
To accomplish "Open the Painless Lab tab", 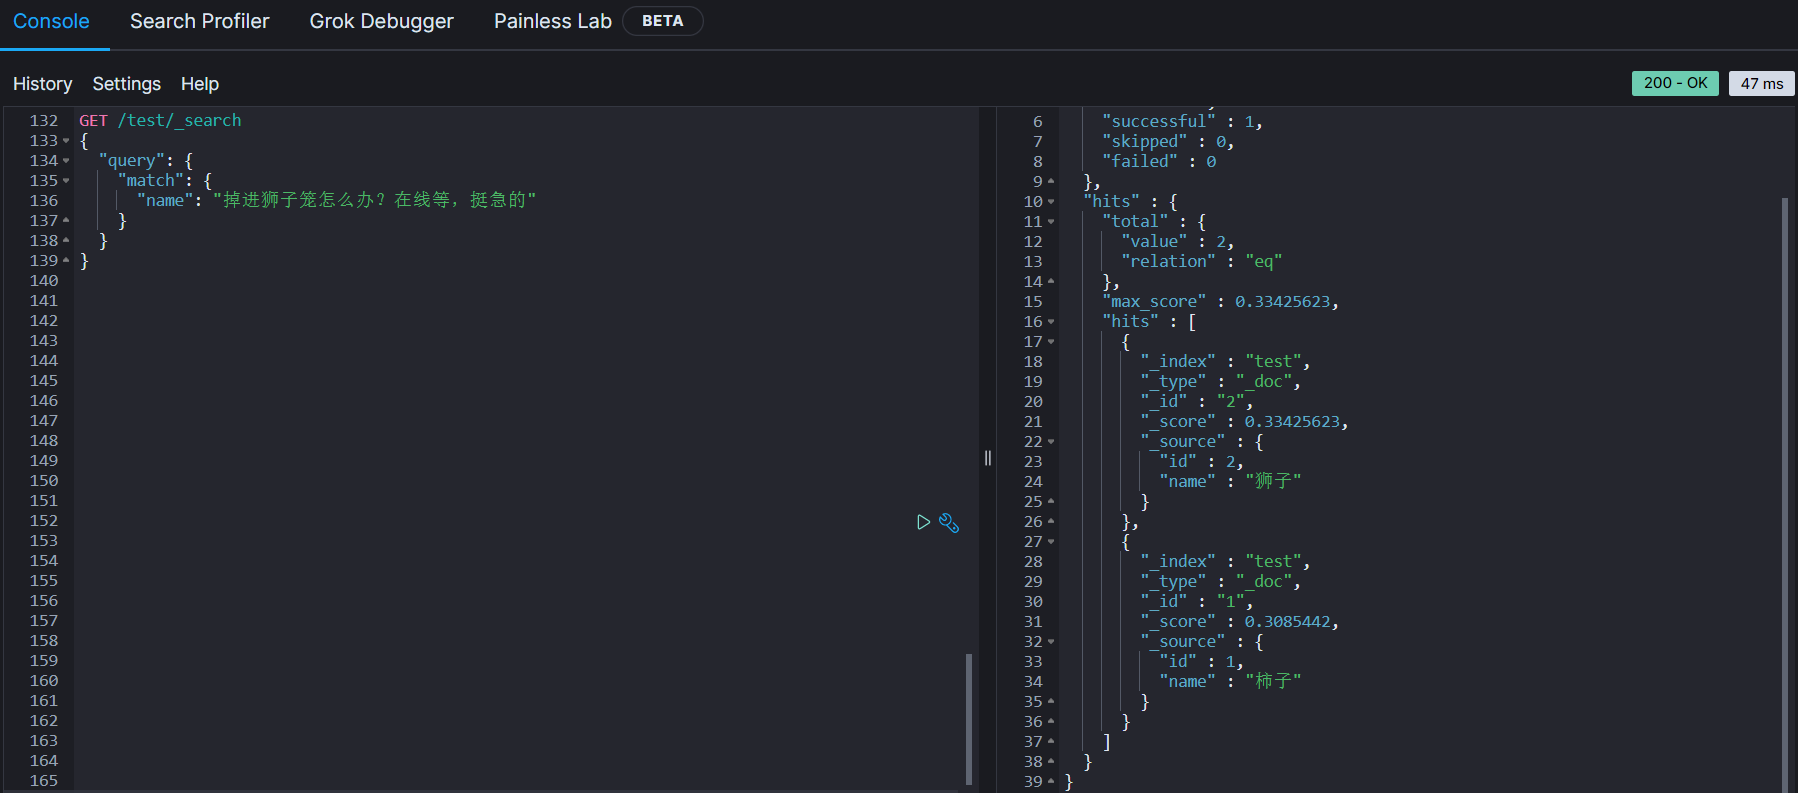I will pos(552,21).
